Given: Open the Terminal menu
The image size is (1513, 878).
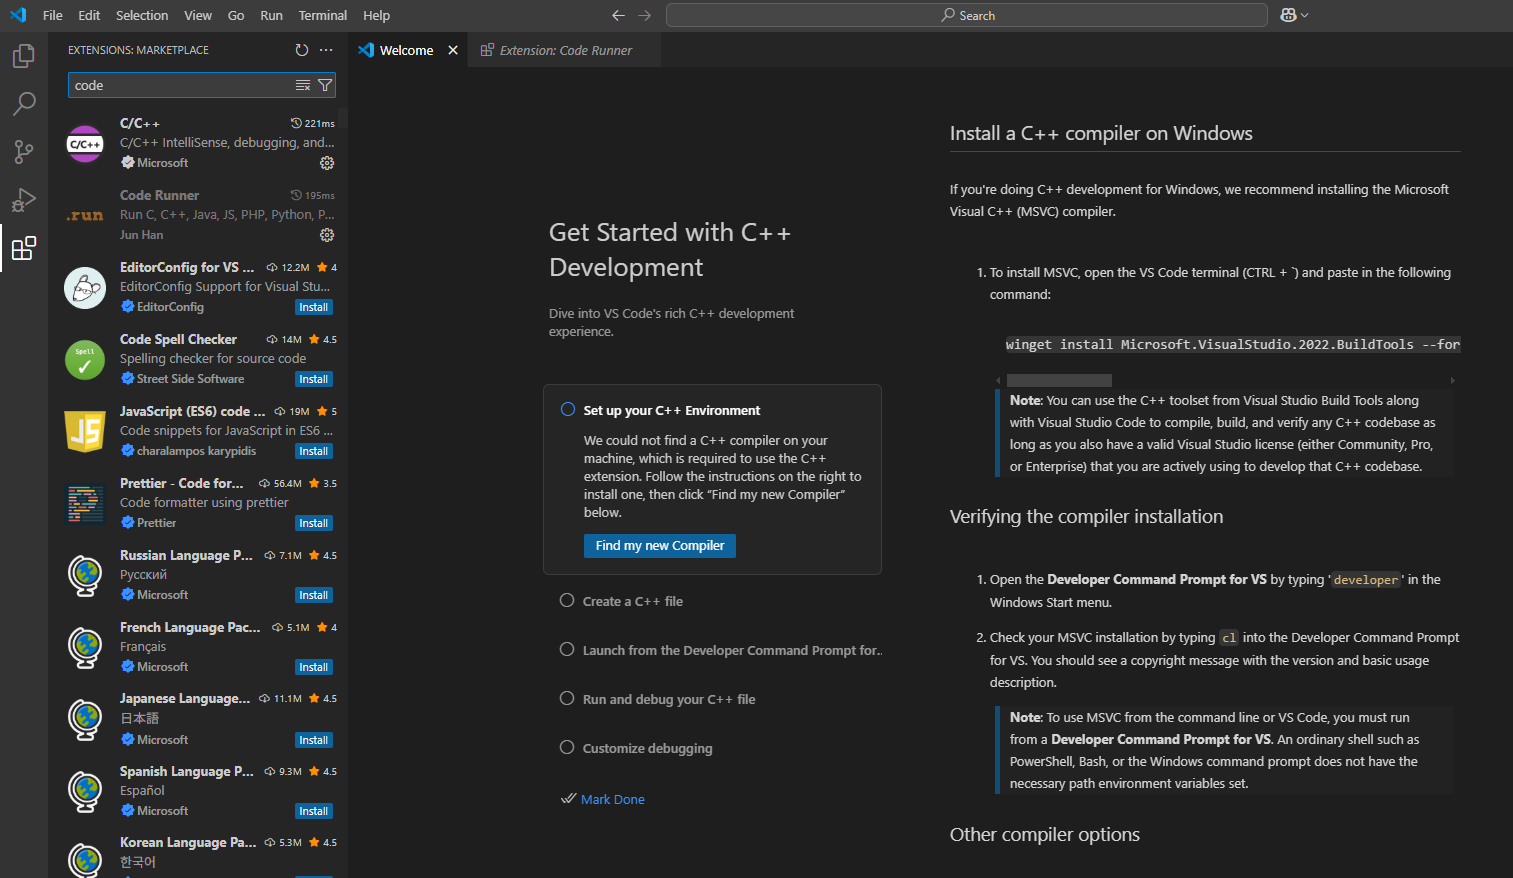Looking at the screenshot, I should point(323,15).
